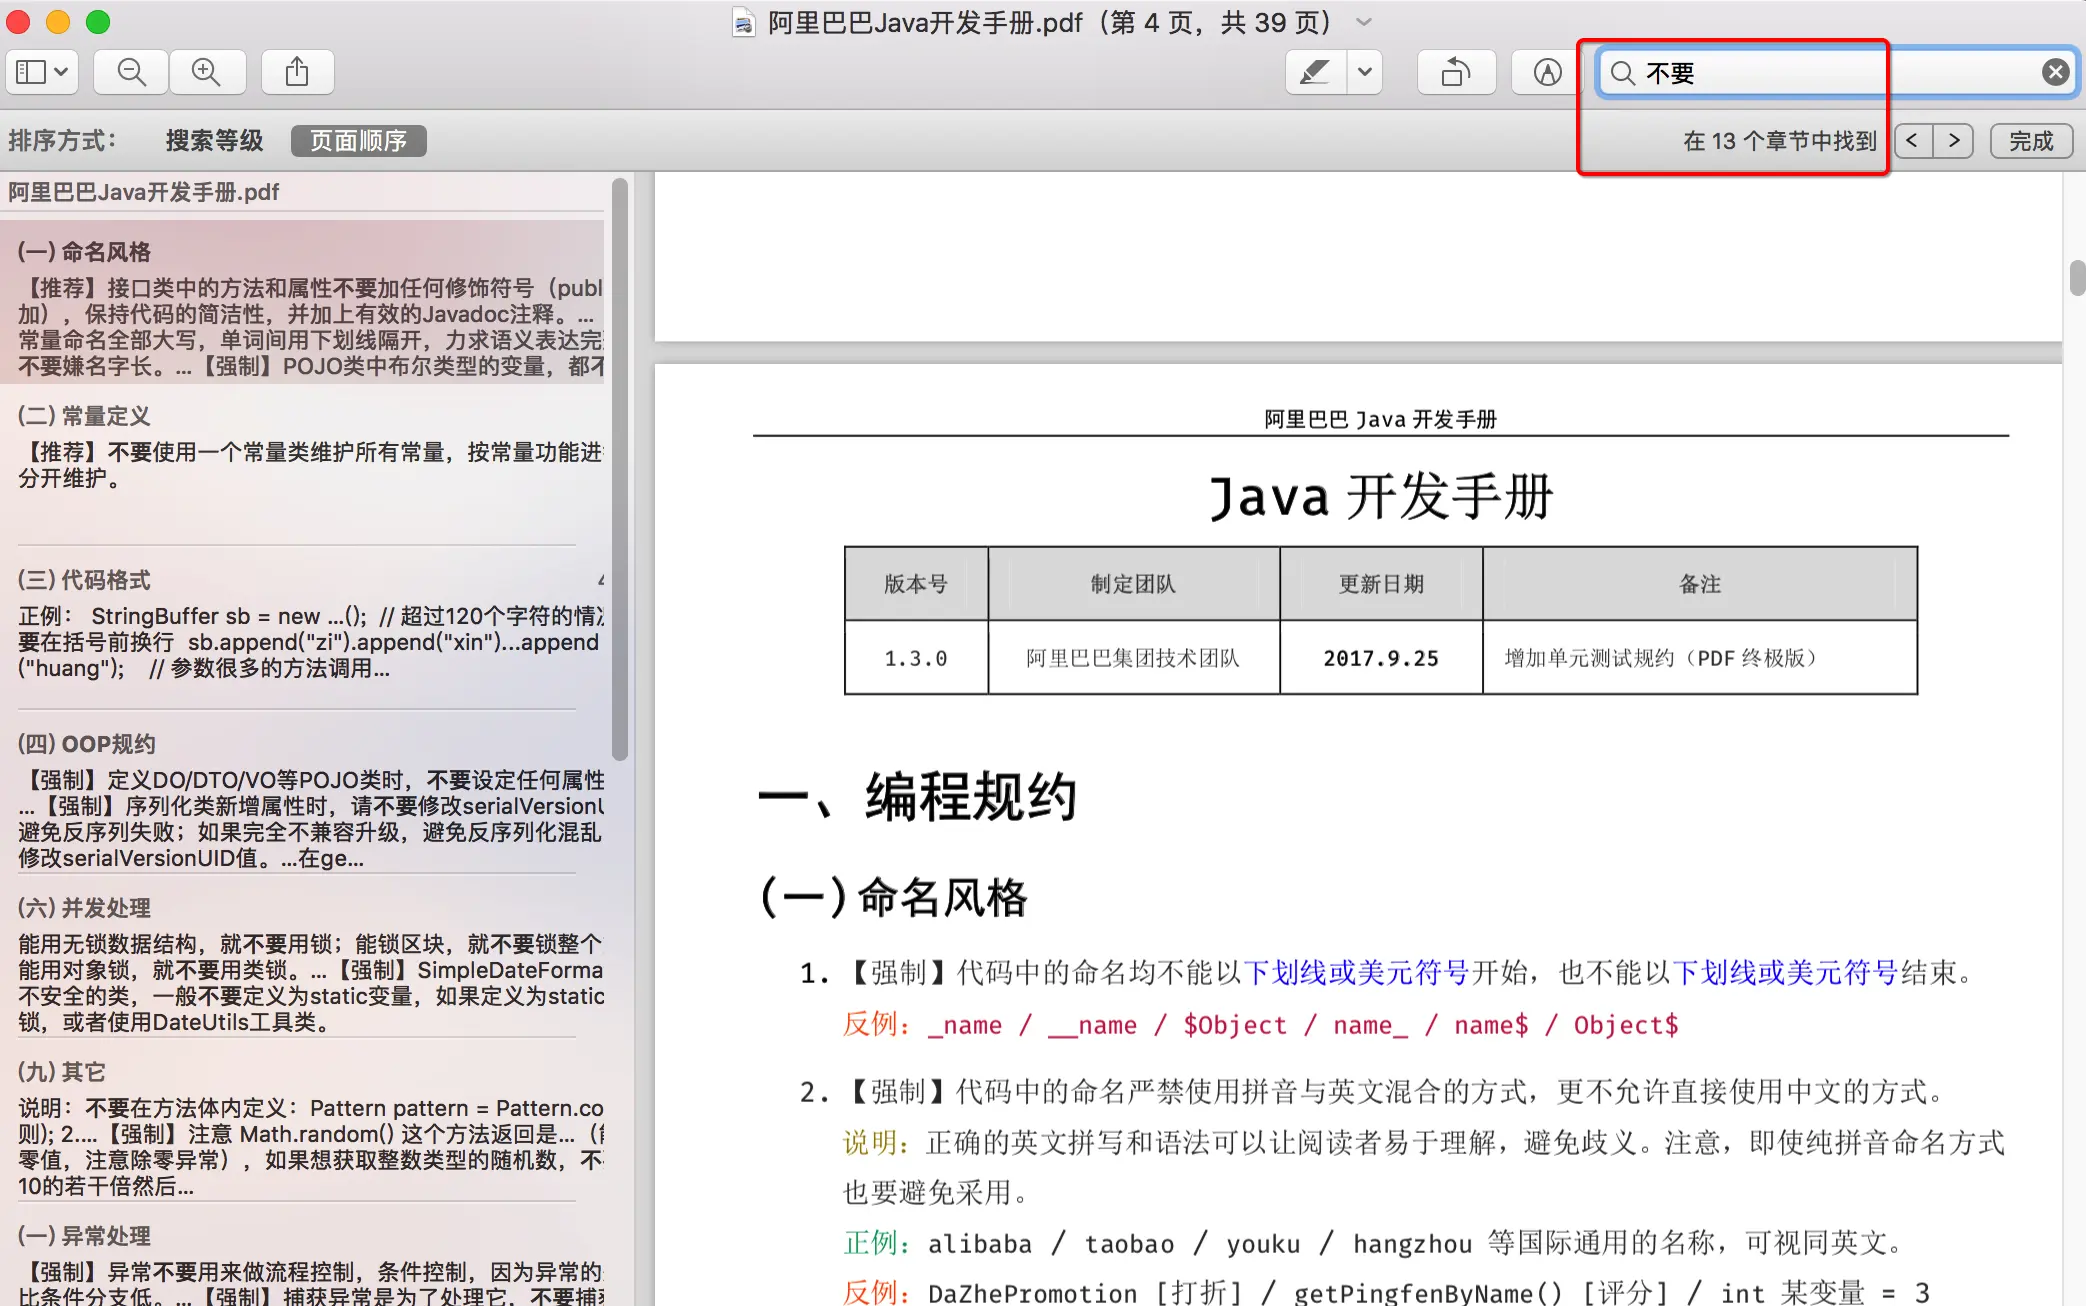
Task: Click the 阿里巴巴集团技术团队 table cell
Action: 1133,658
